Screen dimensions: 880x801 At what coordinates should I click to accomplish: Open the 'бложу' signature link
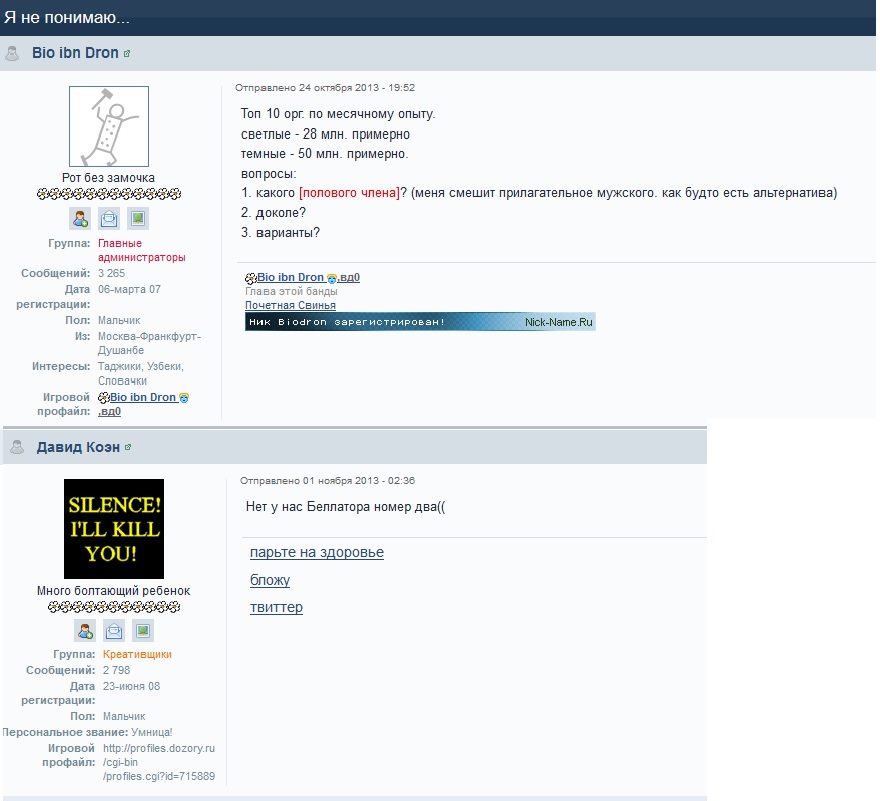270,580
